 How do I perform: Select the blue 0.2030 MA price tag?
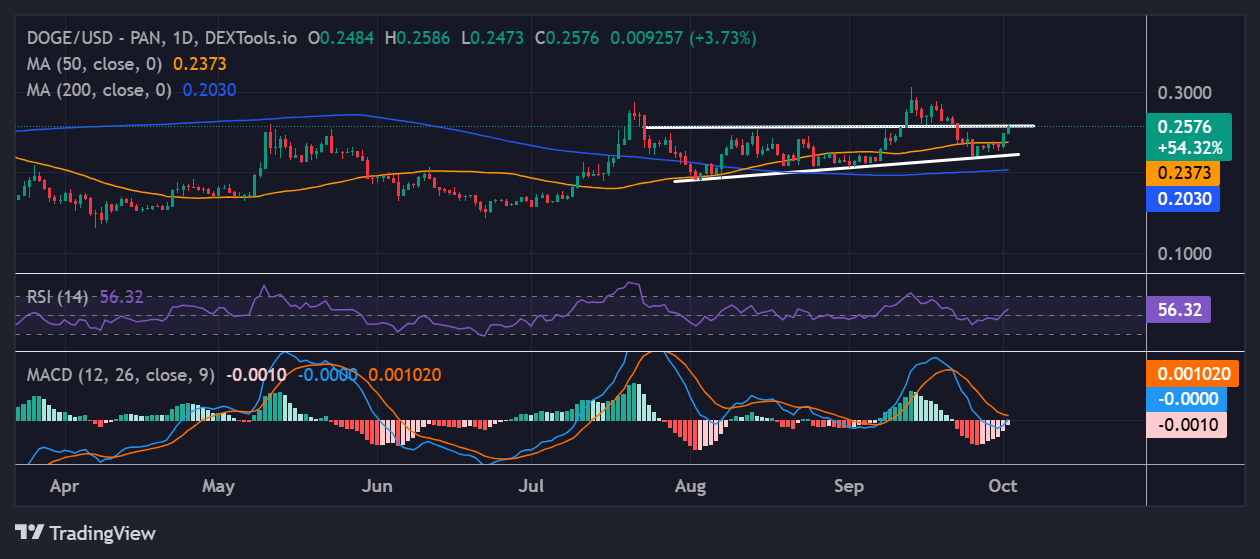tap(1184, 198)
